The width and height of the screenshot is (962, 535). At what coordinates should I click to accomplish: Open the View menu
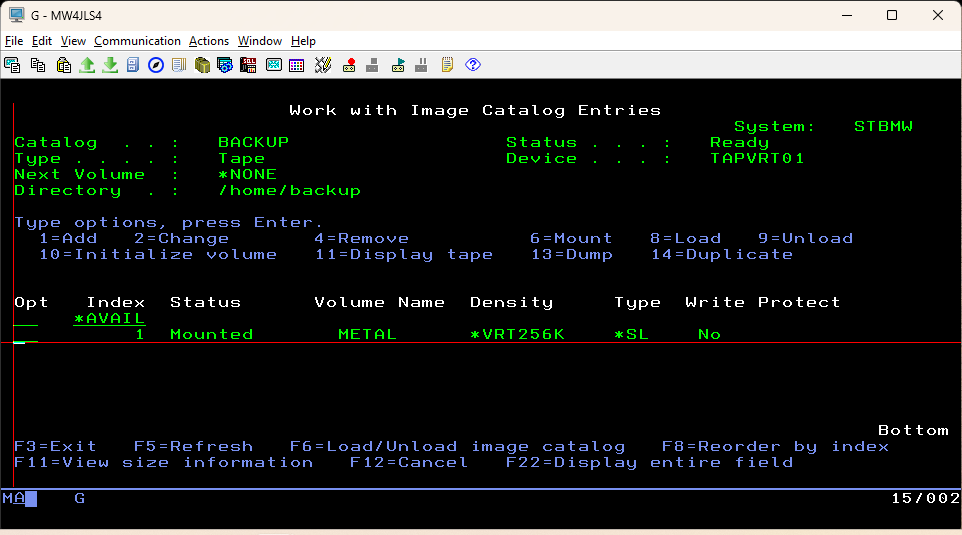(x=73, y=41)
